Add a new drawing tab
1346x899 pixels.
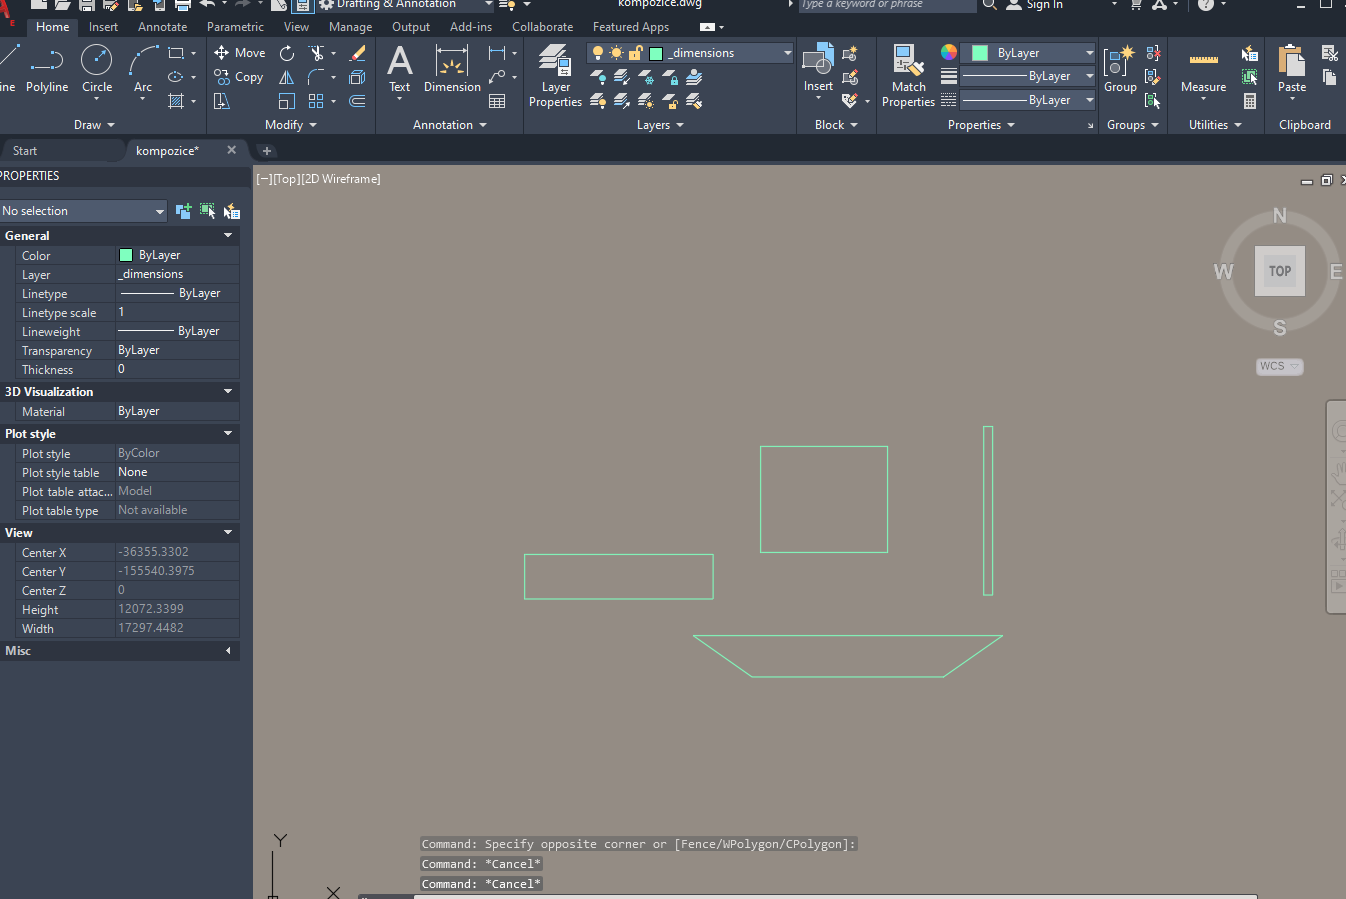tap(267, 151)
